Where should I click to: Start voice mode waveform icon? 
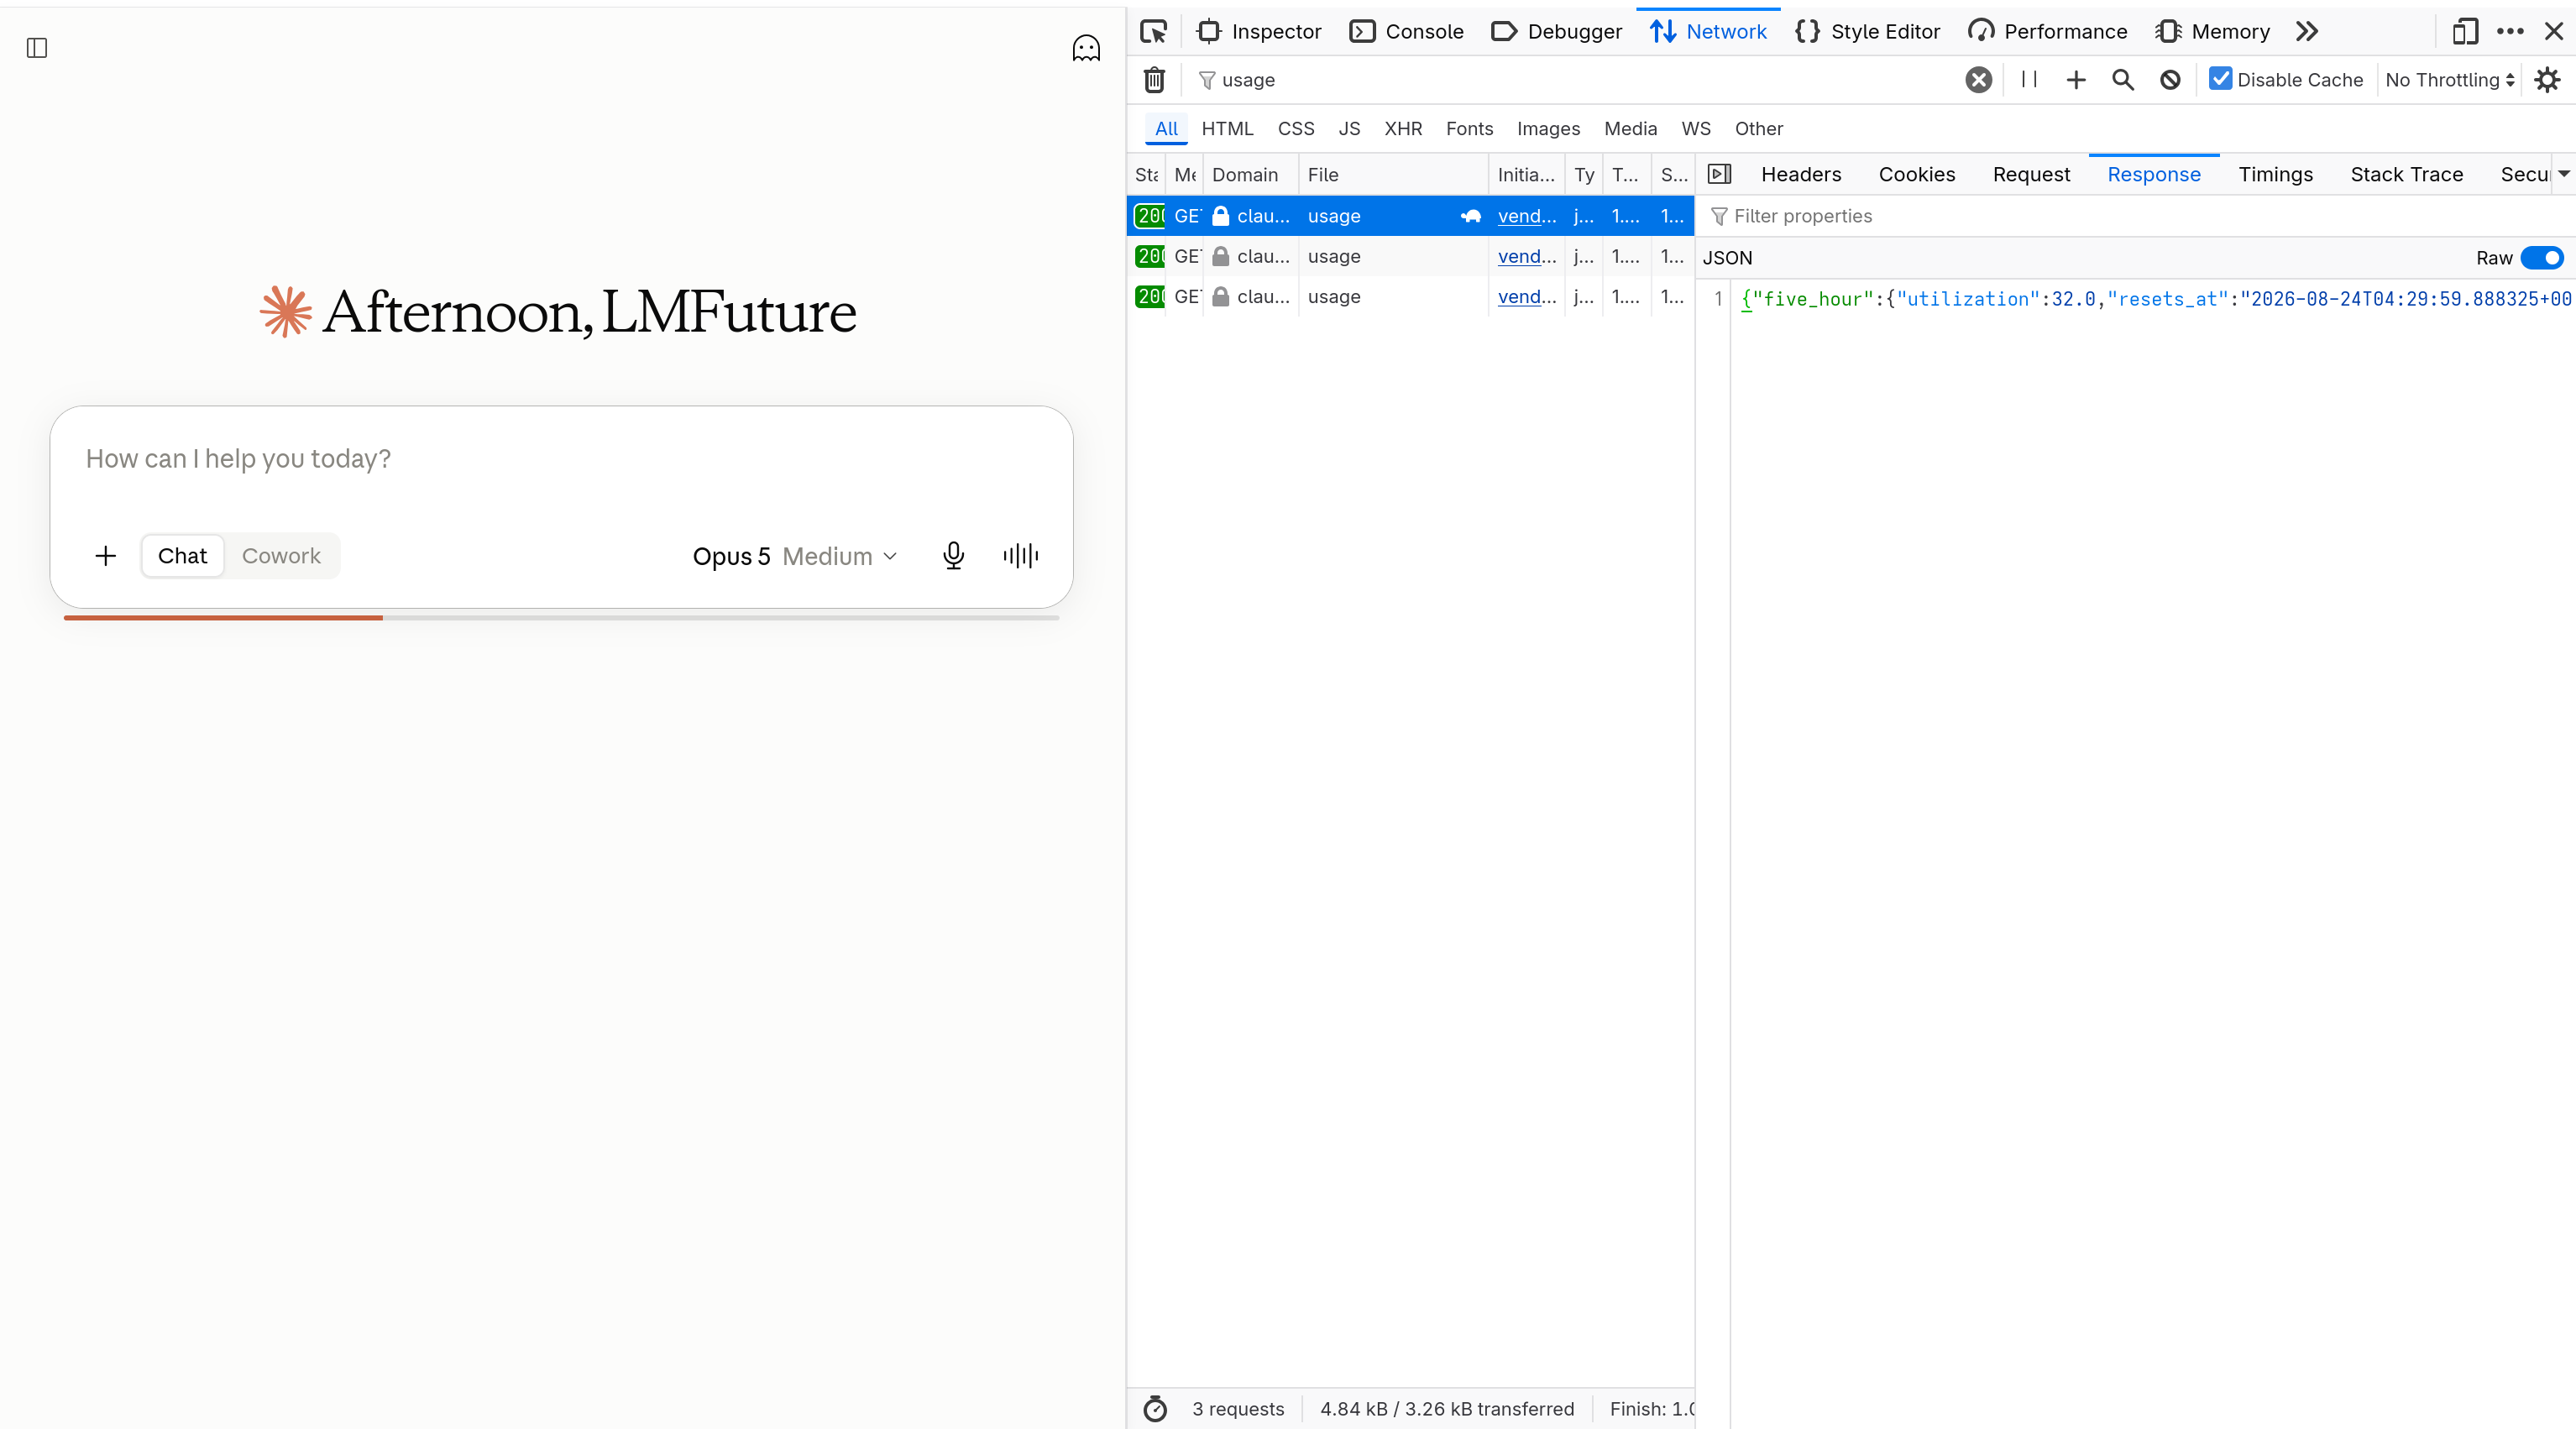click(x=1021, y=556)
